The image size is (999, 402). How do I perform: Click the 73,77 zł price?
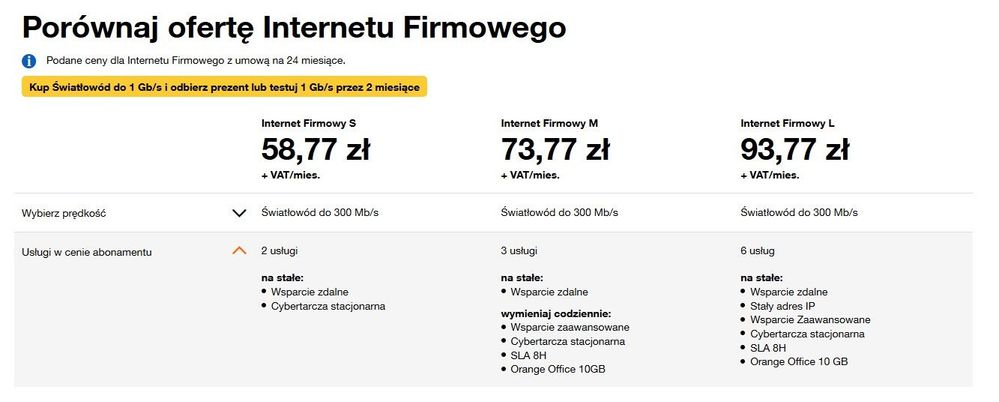555,150
